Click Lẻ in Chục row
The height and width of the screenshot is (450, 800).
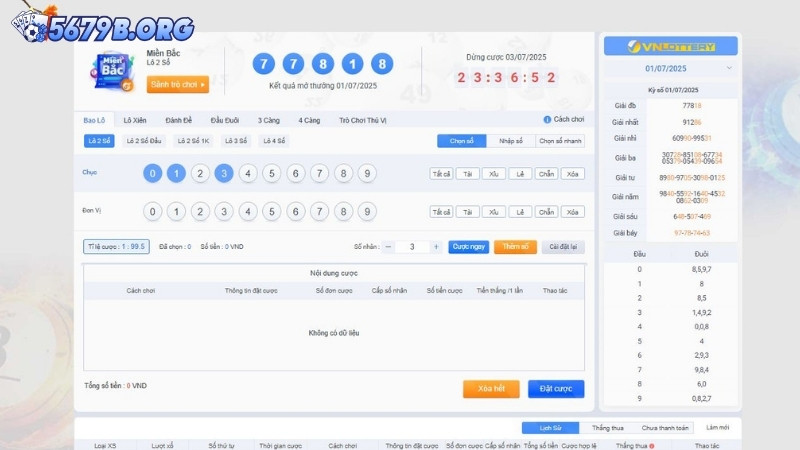(x=520, y=174)
